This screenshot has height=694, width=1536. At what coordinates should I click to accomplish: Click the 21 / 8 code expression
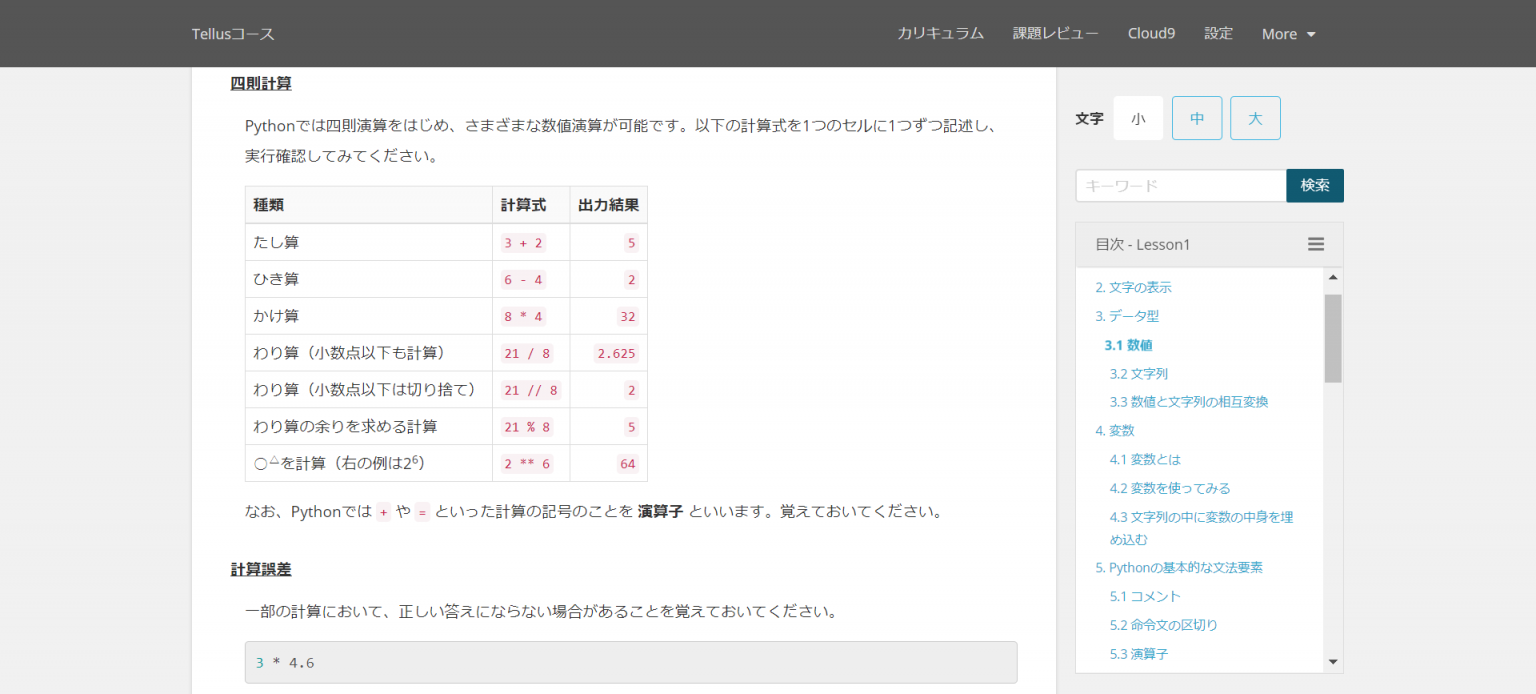tap(527, 353)
